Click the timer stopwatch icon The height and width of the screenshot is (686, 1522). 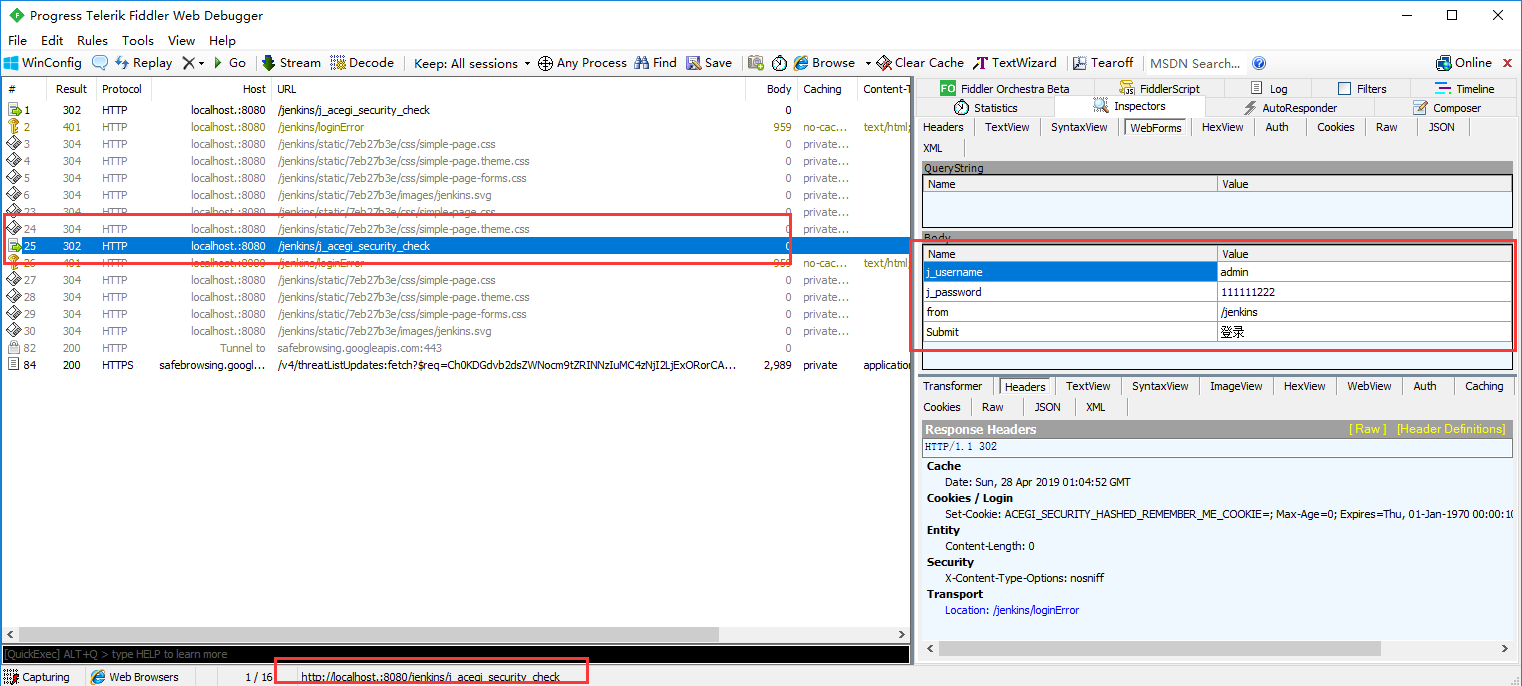click(x=779, y=63)
